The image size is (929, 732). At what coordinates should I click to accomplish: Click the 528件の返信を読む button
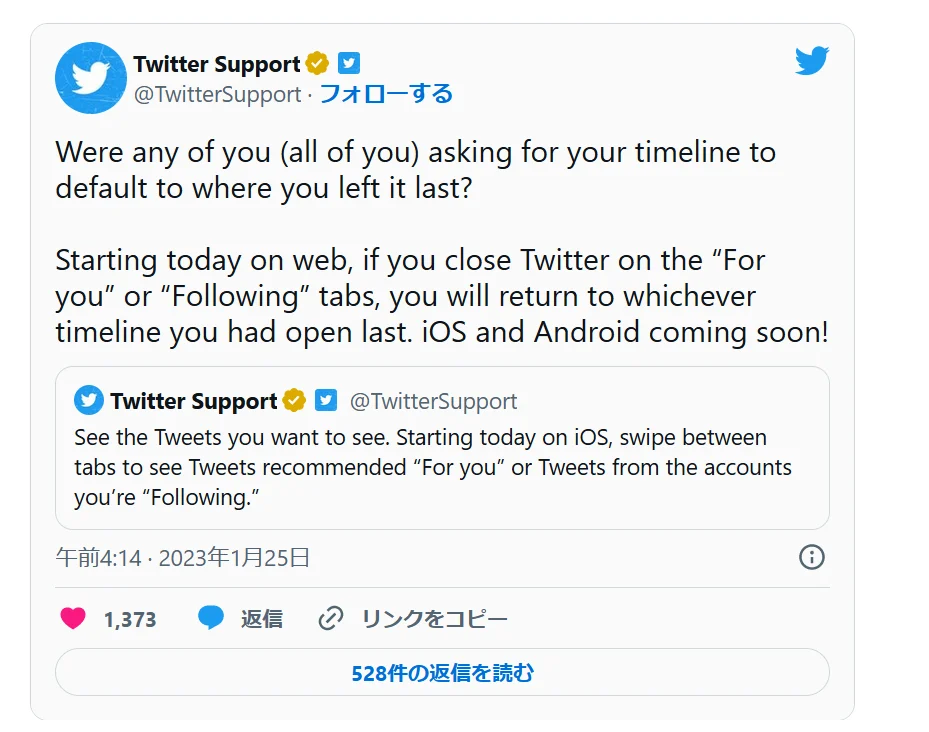[442, 673]
